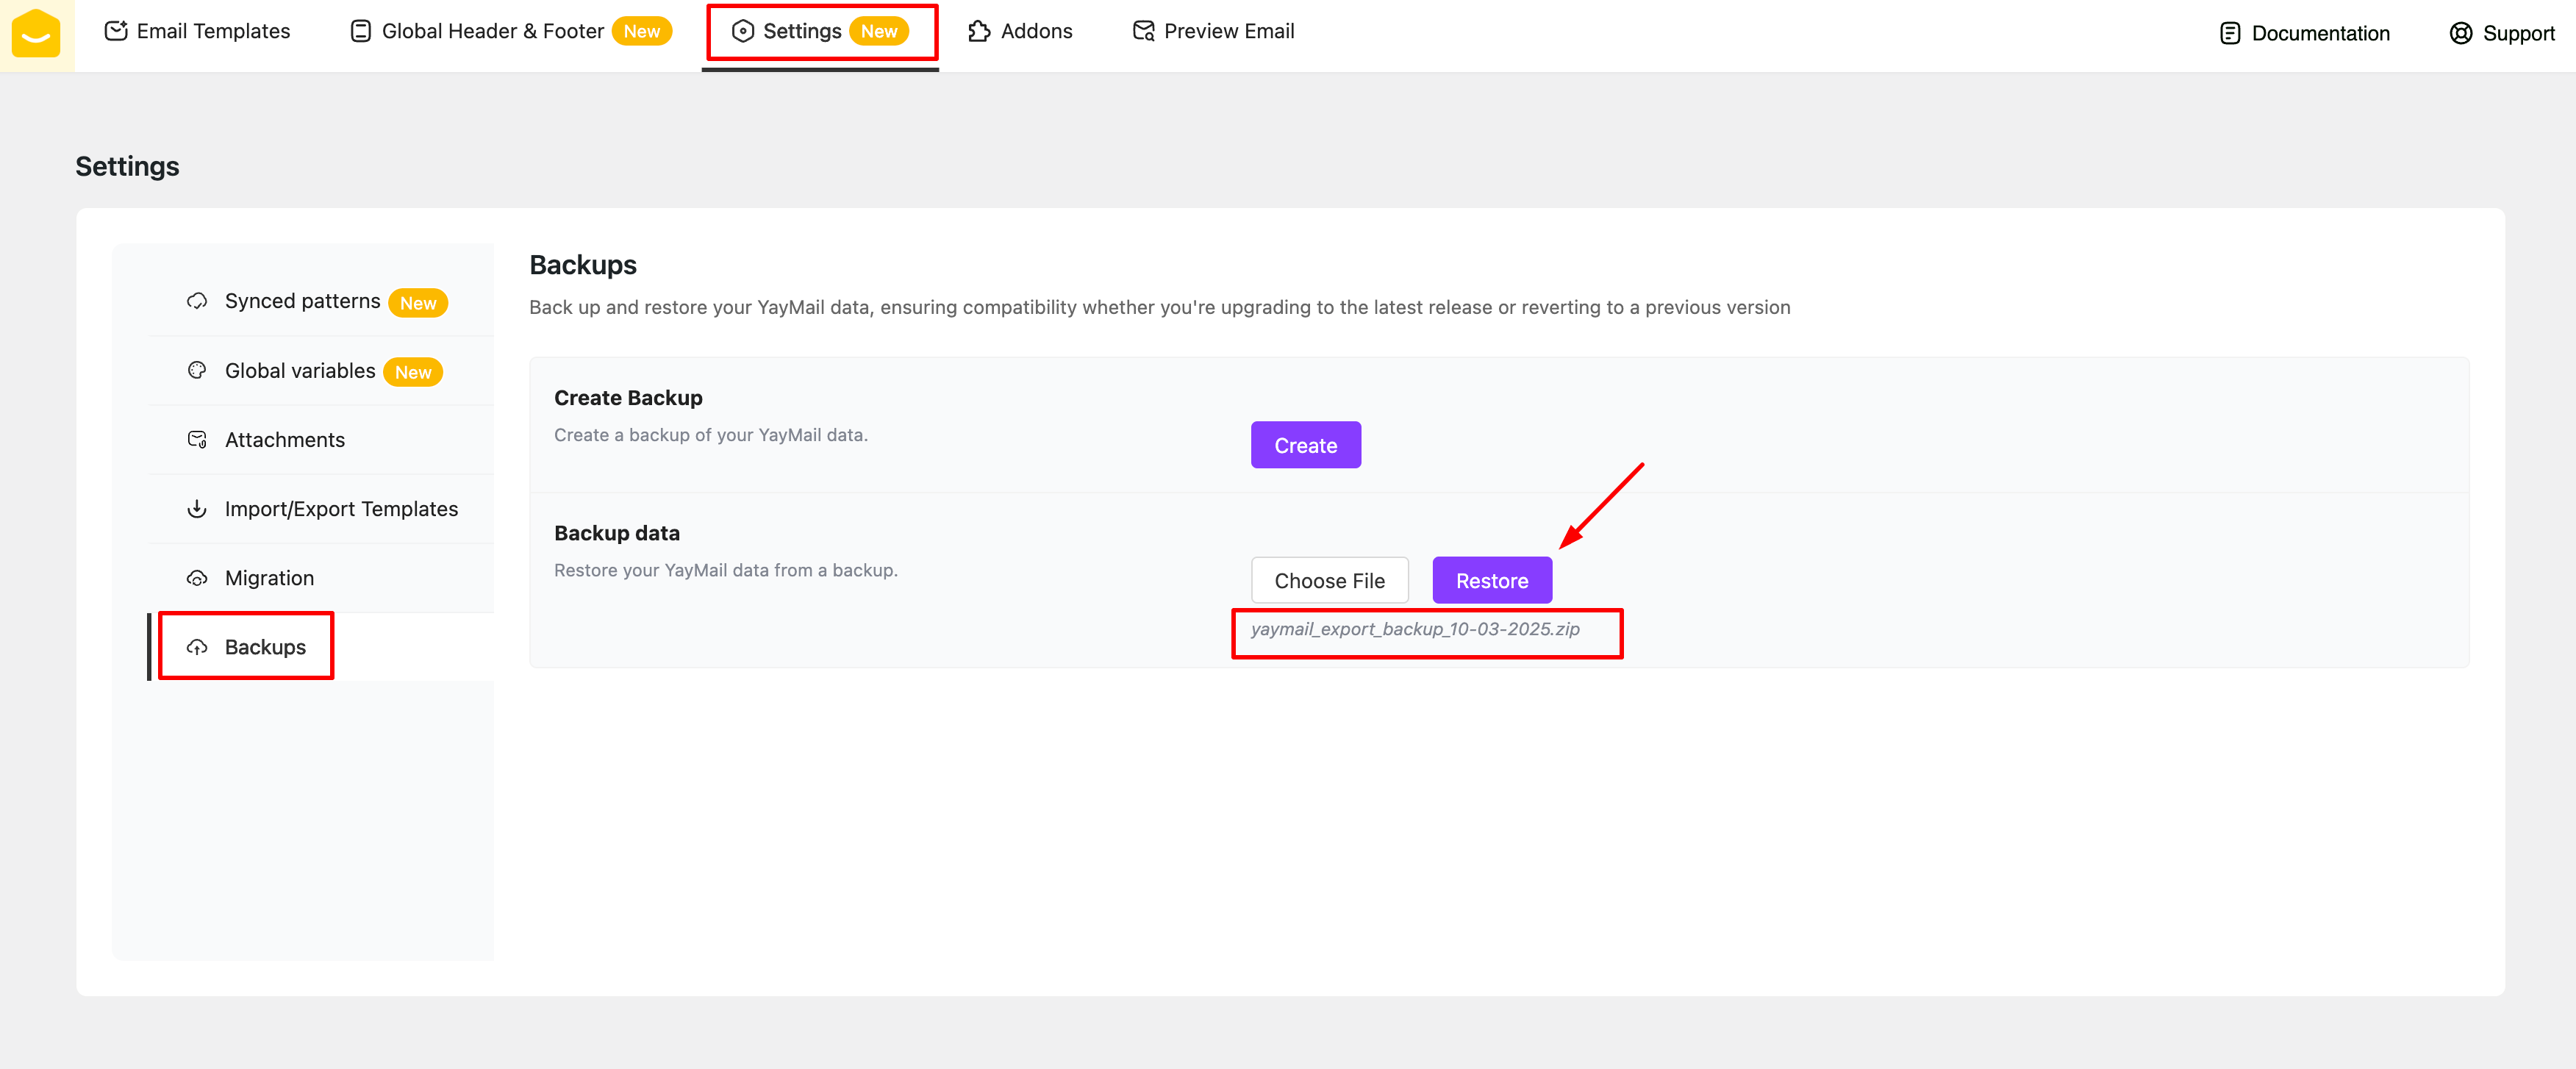
Task: Click the yaymail_export_backup zip filename
Action: point(1414,629)
